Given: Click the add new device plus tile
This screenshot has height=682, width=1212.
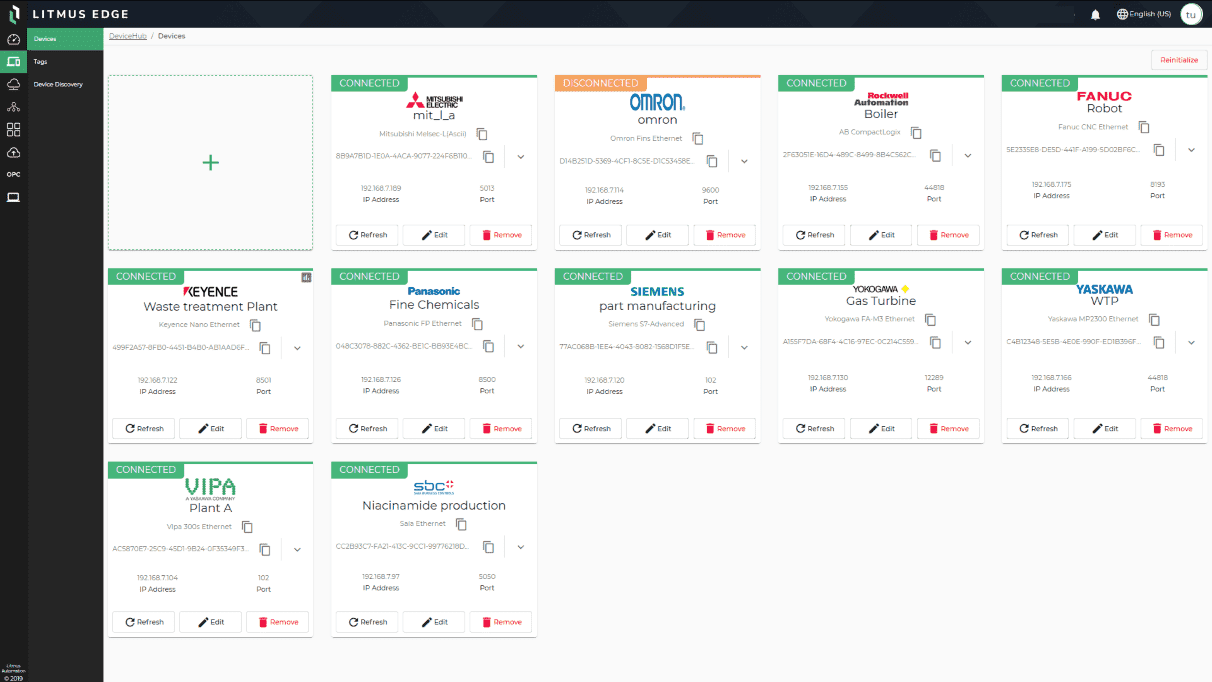Looking at the screenshot, I should pyautogui.click(x=210, y=163).
